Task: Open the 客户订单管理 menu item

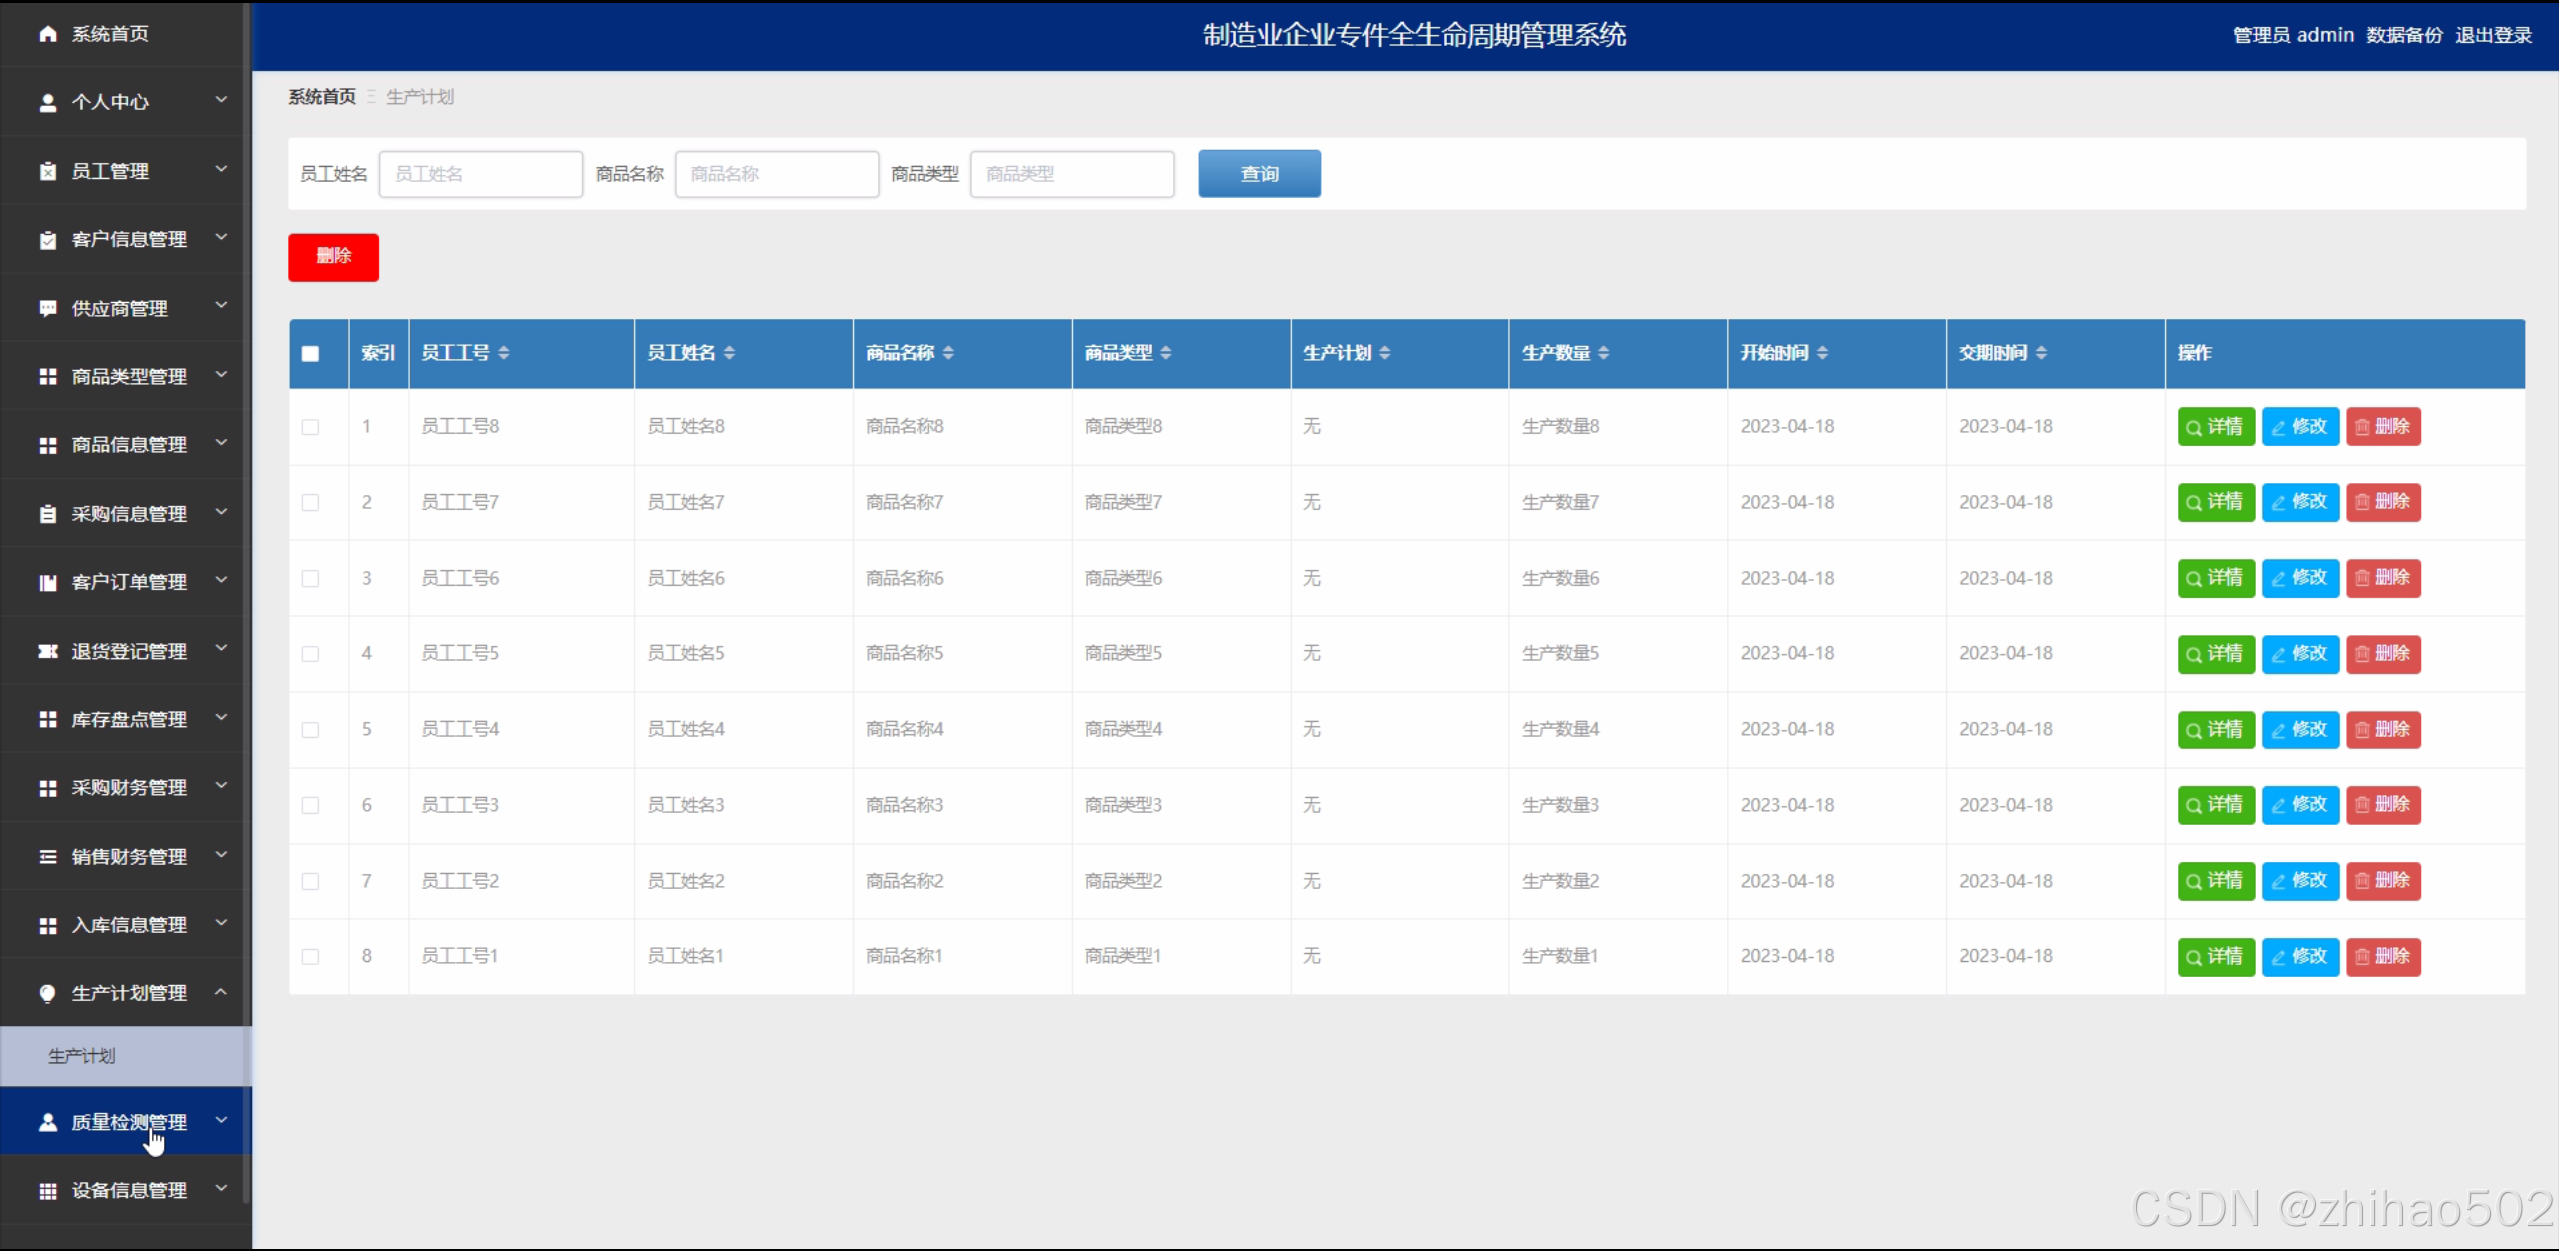Action: point(128,582)
